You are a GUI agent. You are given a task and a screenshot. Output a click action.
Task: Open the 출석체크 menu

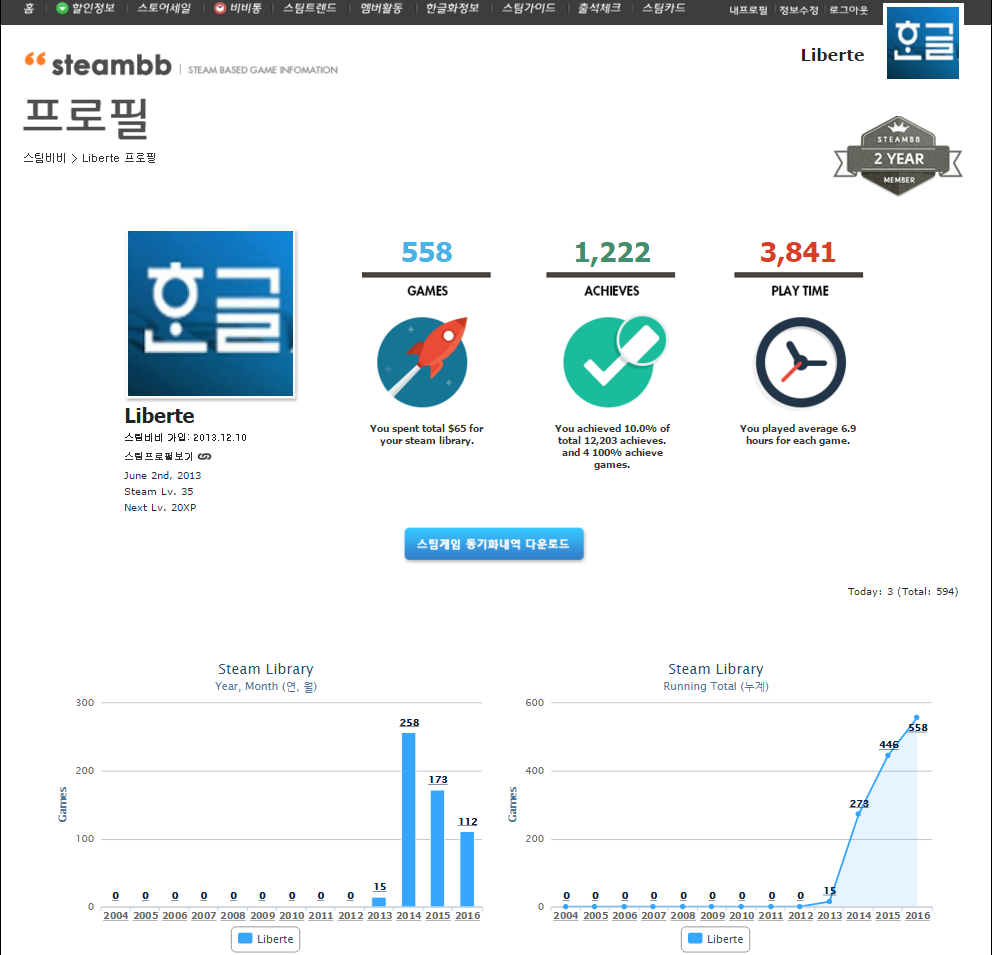(x=598, y=8)
